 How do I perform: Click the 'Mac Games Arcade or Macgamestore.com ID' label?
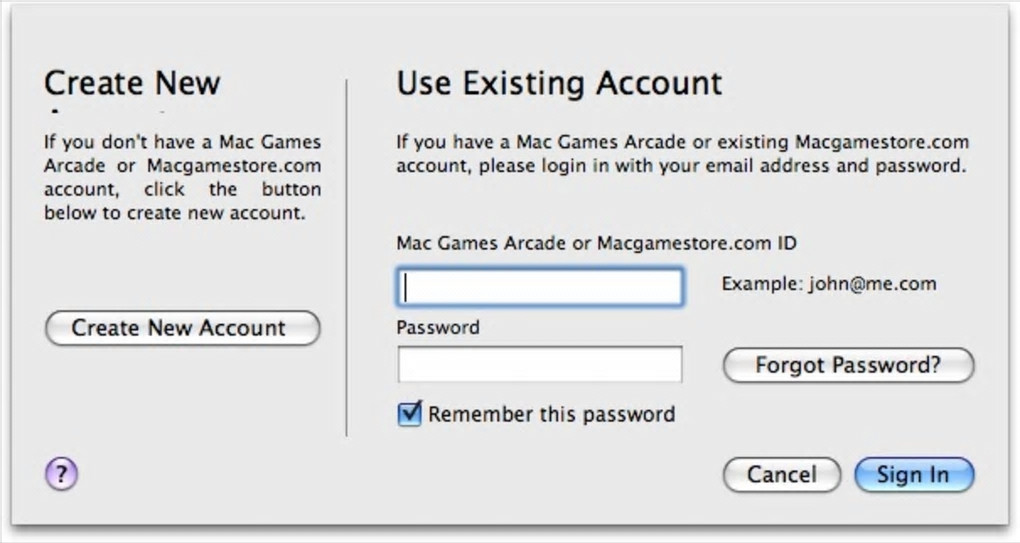tap(596, 243)
